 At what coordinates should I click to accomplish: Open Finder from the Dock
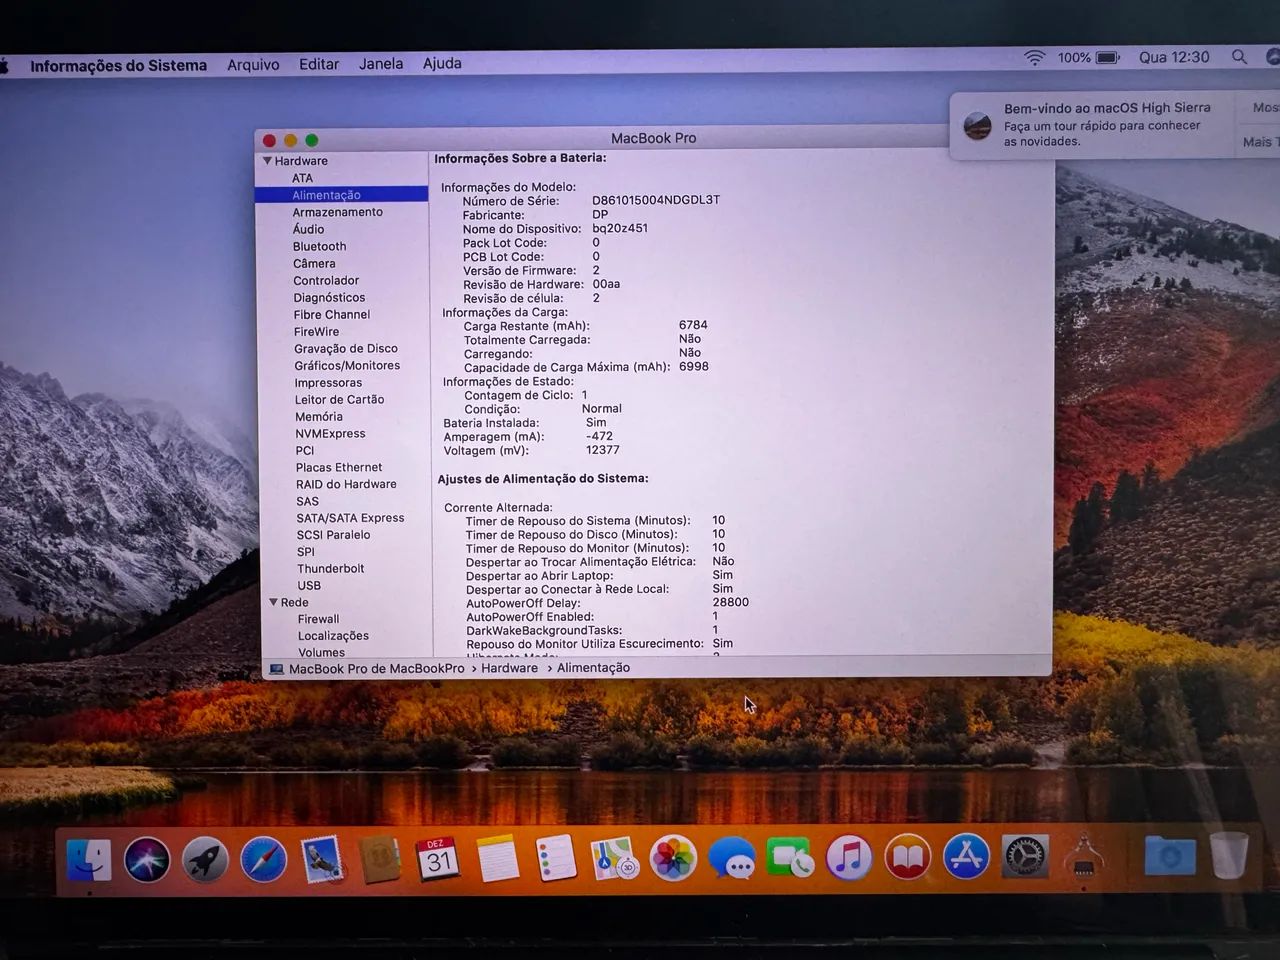click(89, 860)
